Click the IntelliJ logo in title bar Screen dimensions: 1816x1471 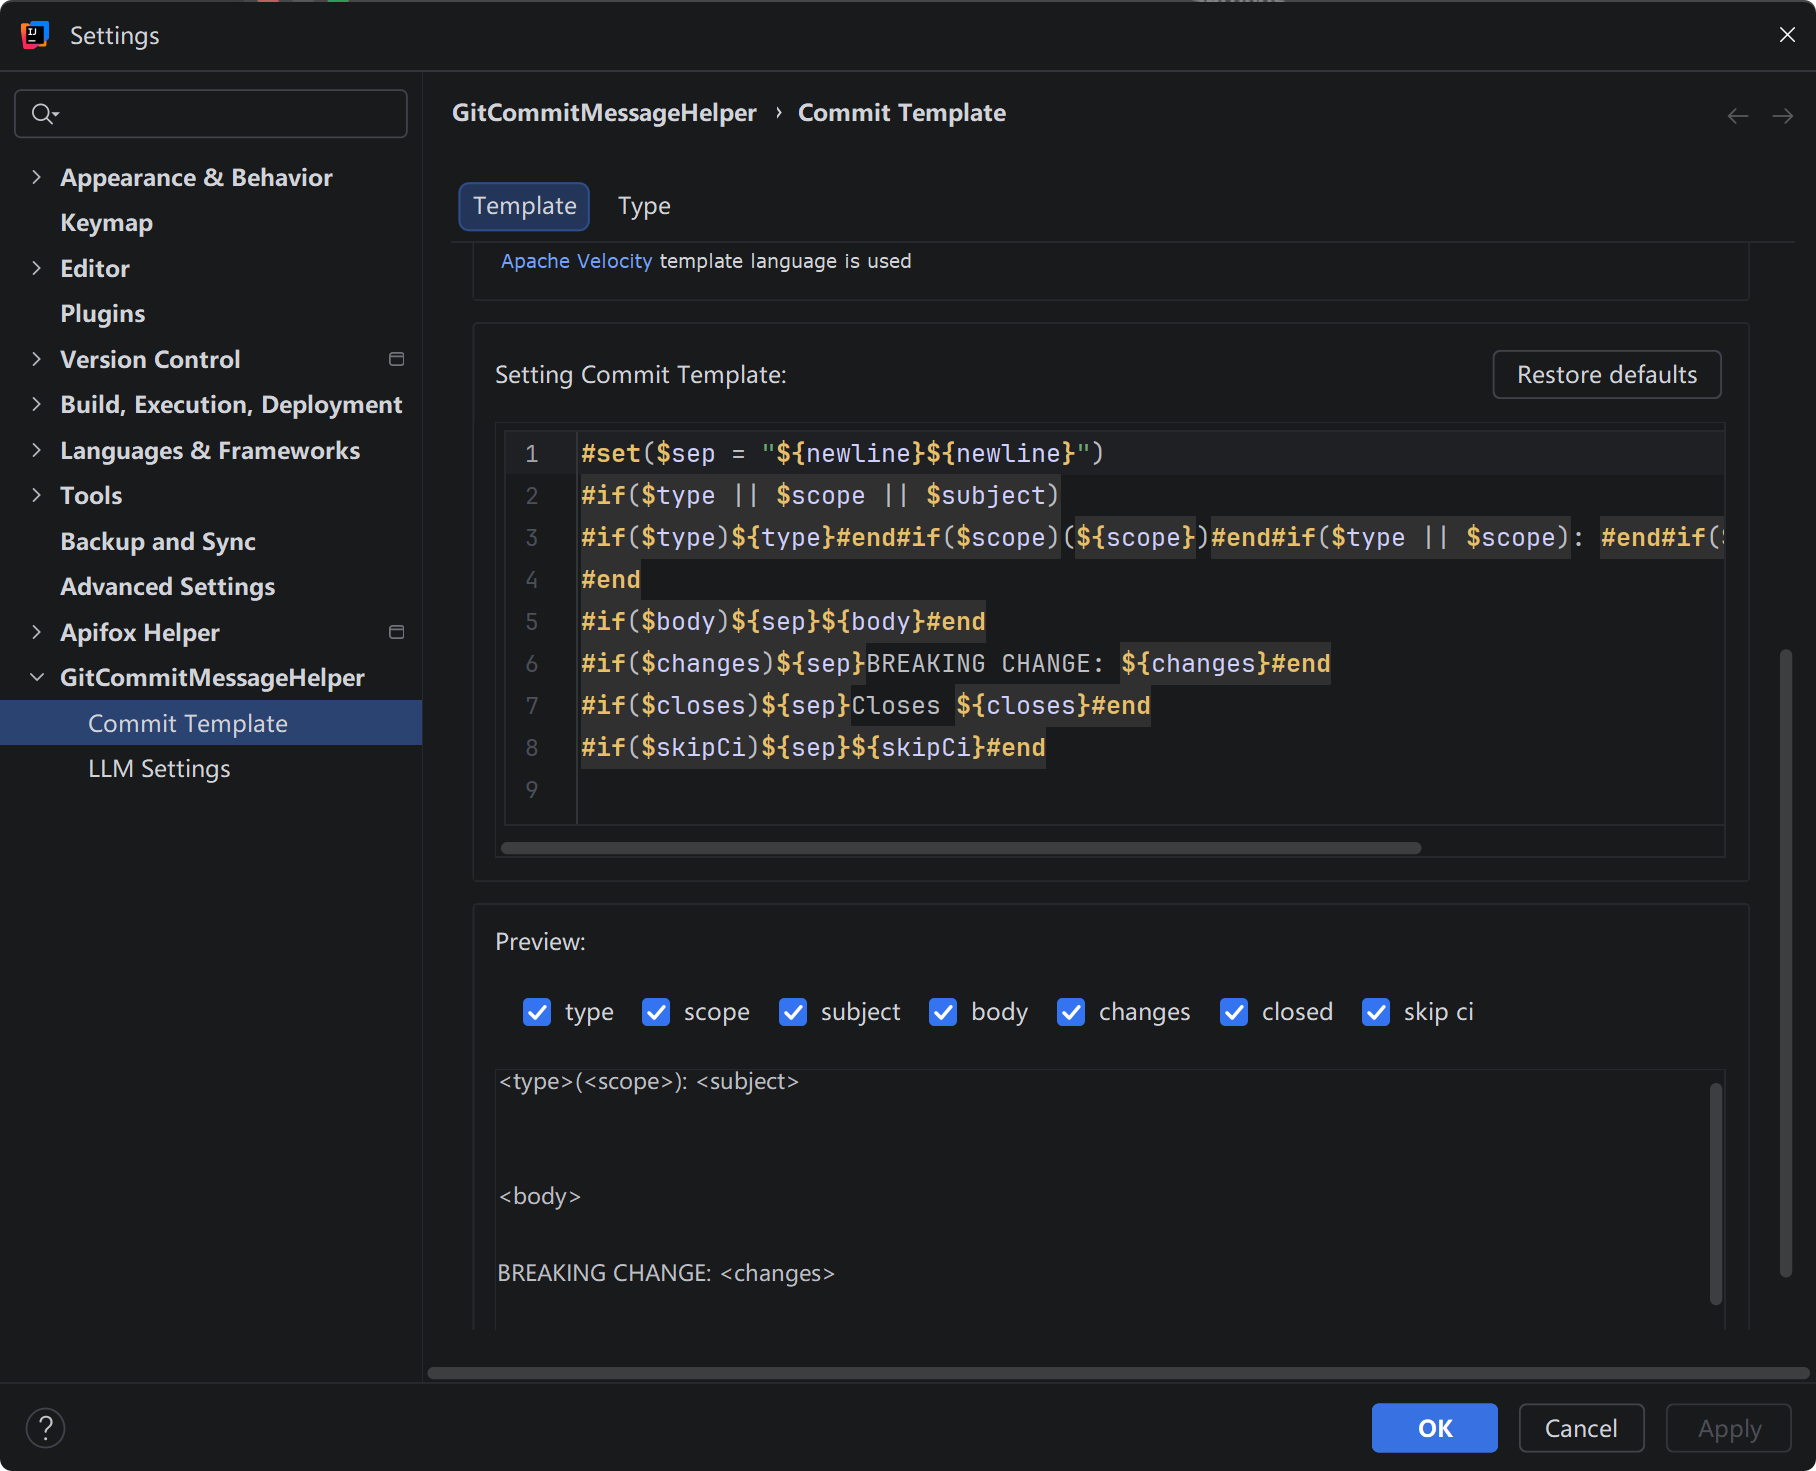(35, 35)
